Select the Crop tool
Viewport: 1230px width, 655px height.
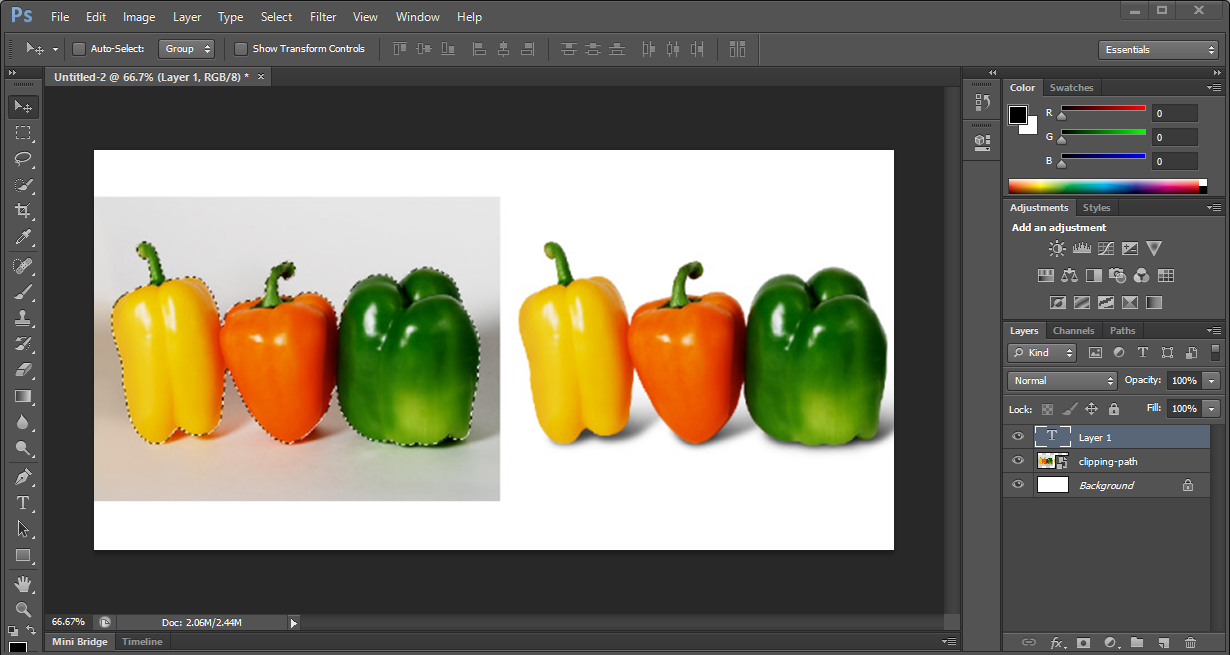click(24, 211)
